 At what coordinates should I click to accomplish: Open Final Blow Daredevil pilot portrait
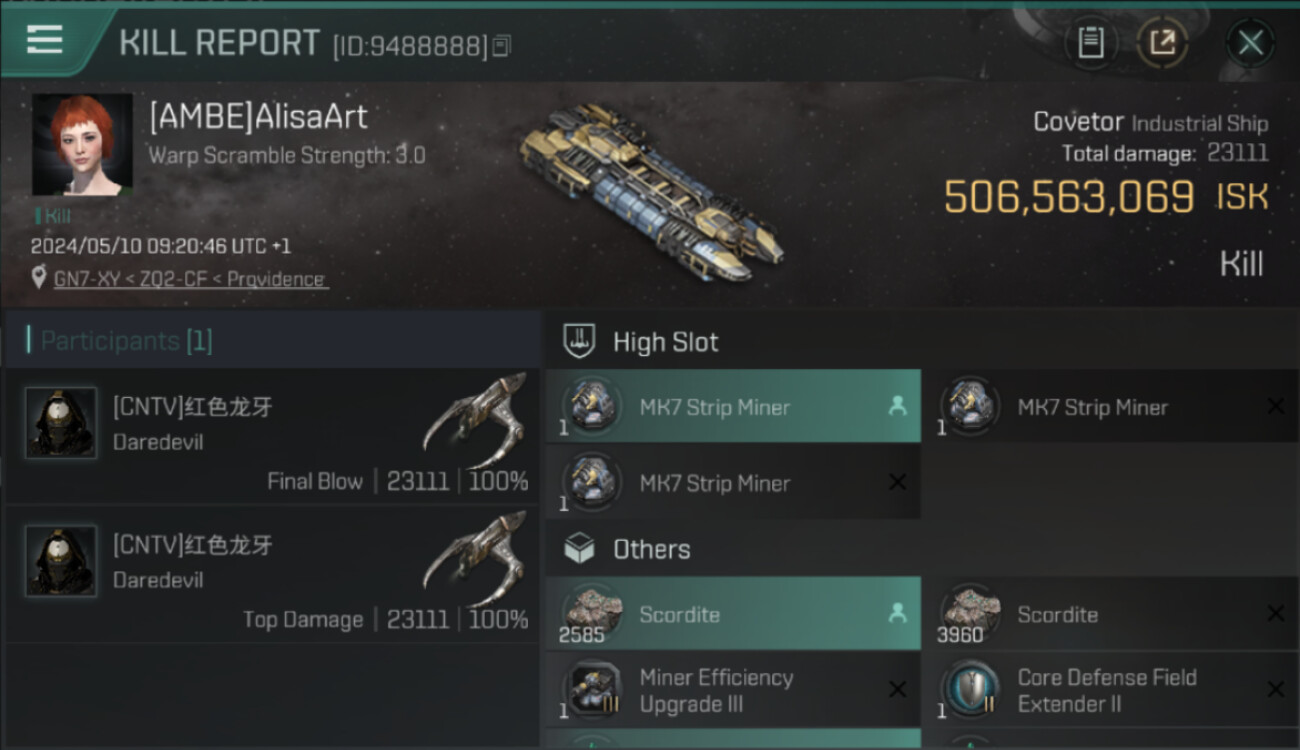point(61,423)
